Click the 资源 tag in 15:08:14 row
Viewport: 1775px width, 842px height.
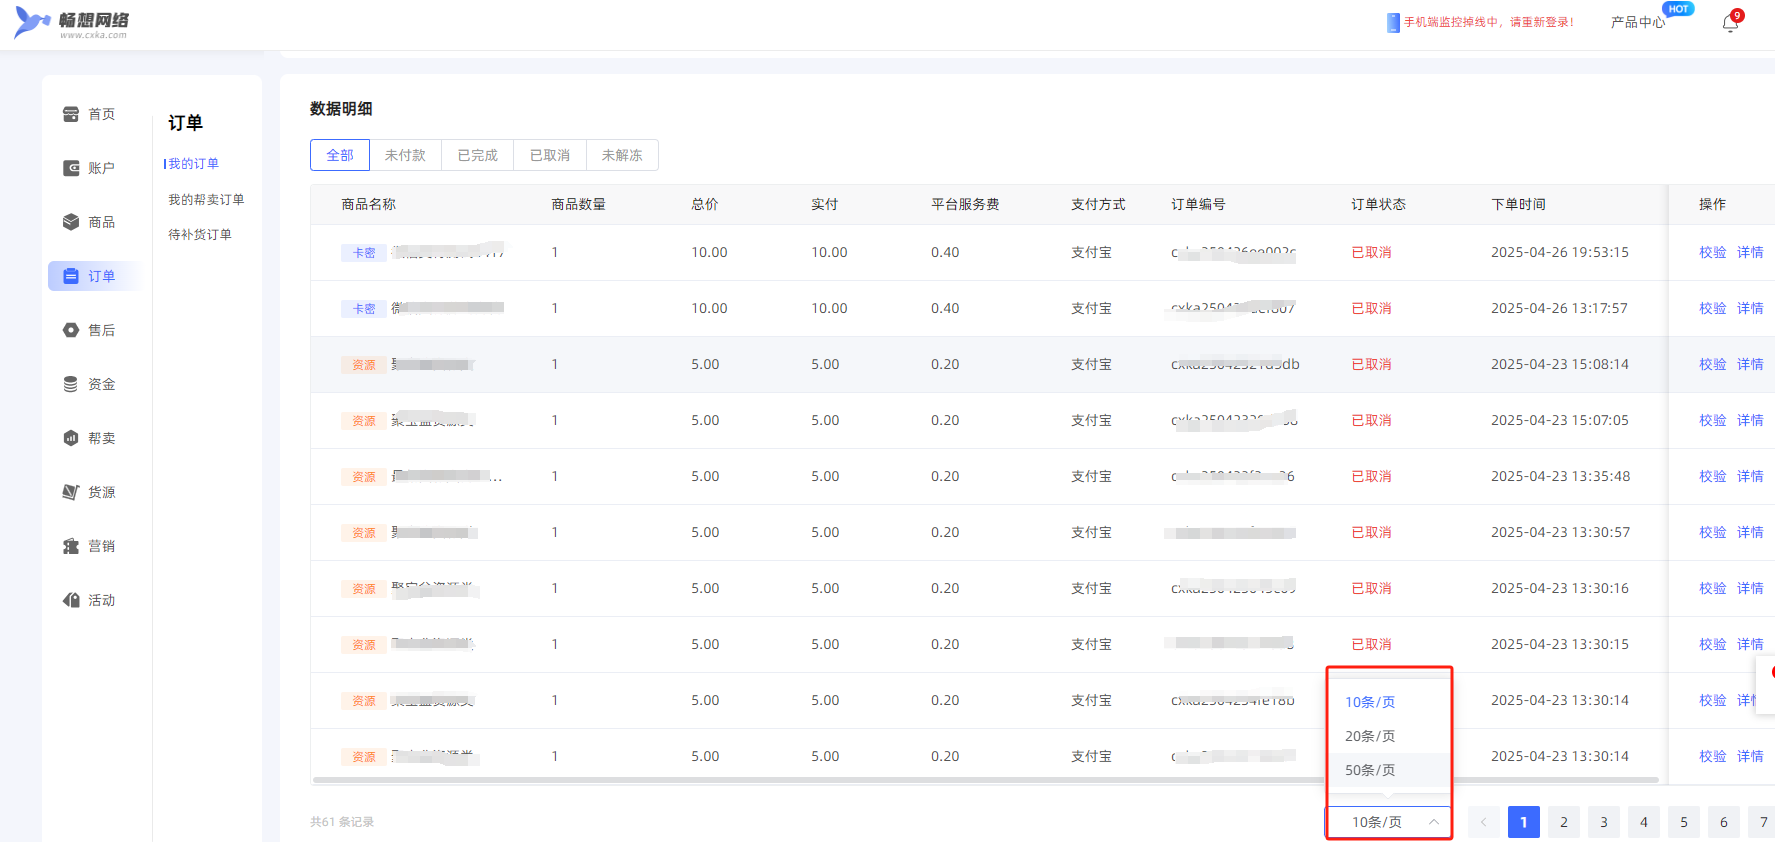(364, 365)
